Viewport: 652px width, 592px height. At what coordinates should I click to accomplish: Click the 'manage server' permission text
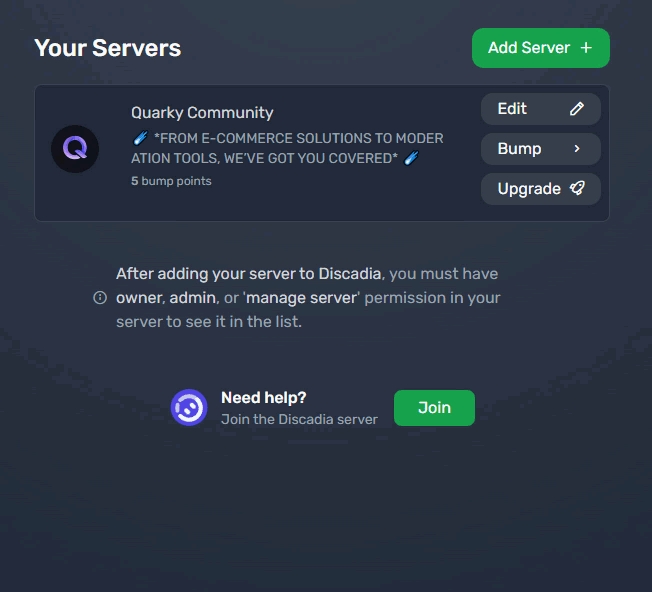301,298
